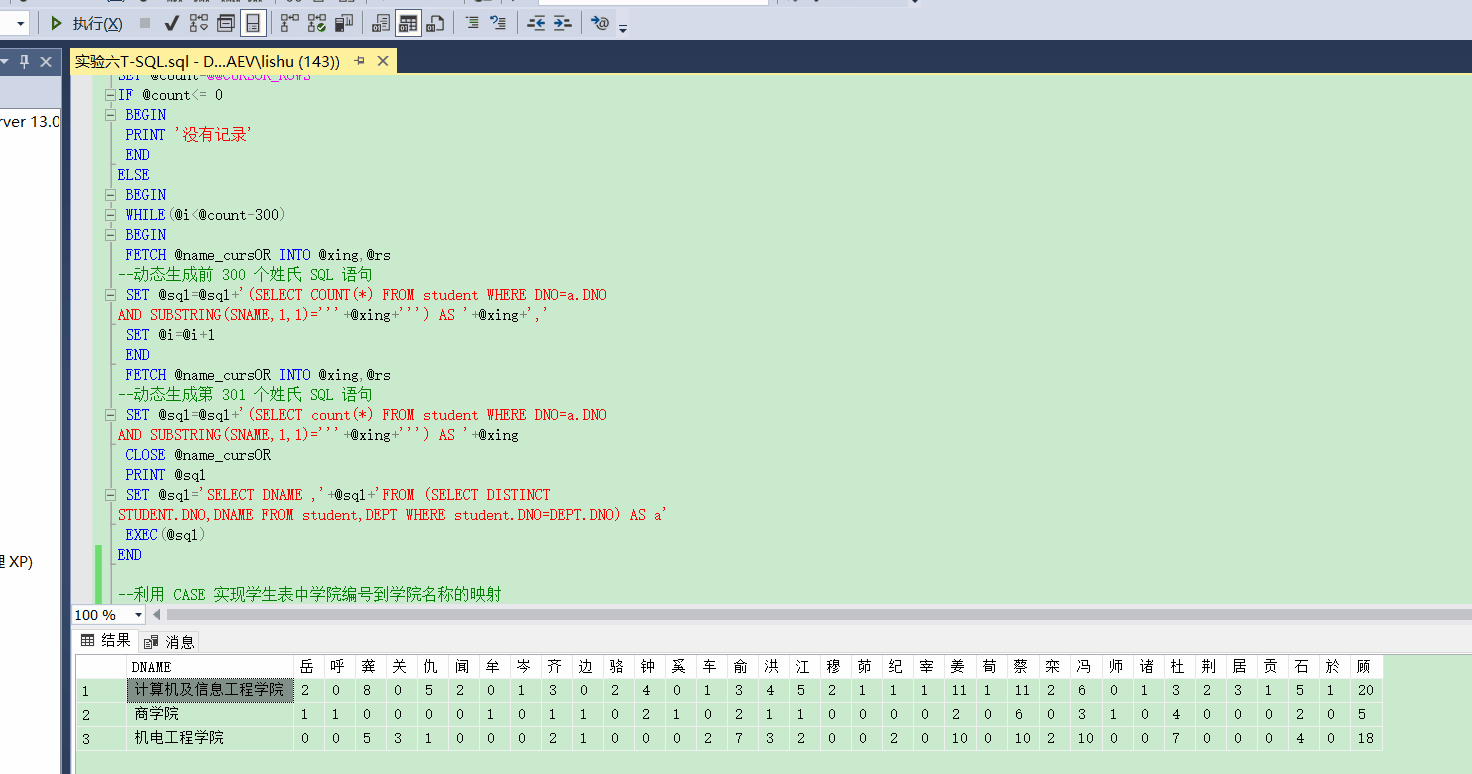Select results row header 1
This screenshot has height=774, width=1472.
coord(101,690)
